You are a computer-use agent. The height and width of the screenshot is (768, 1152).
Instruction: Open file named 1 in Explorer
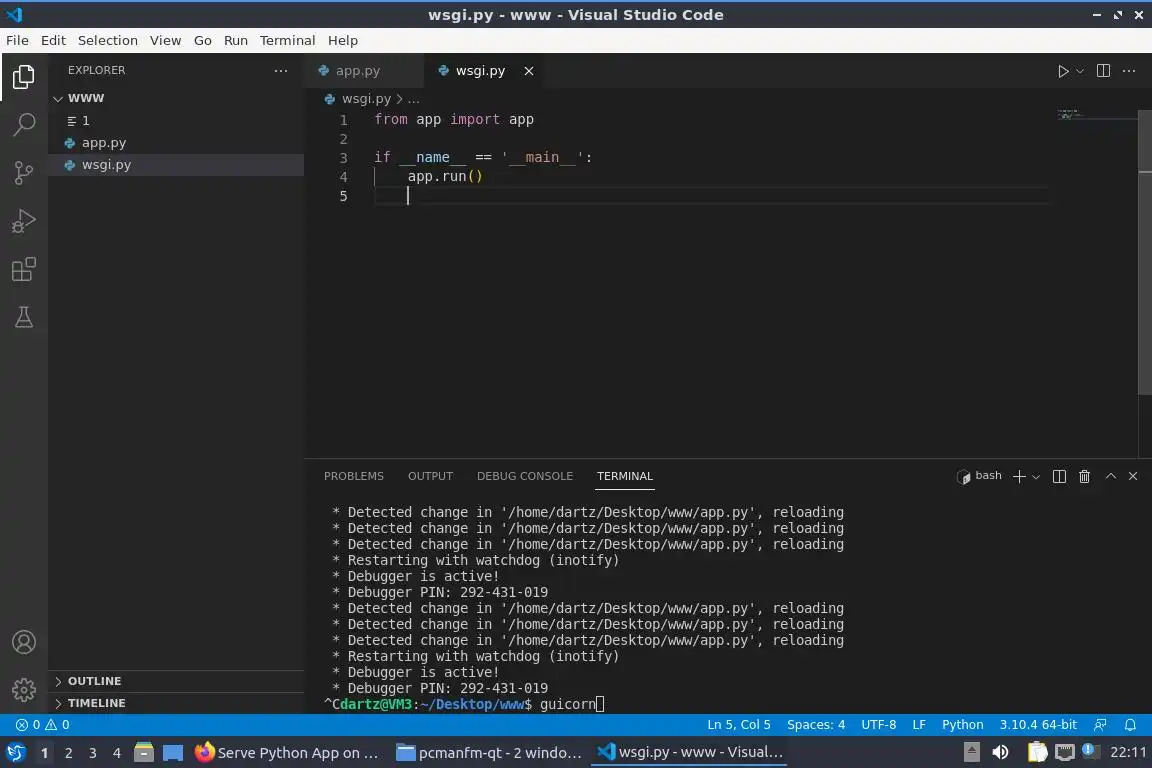point(176,121)
